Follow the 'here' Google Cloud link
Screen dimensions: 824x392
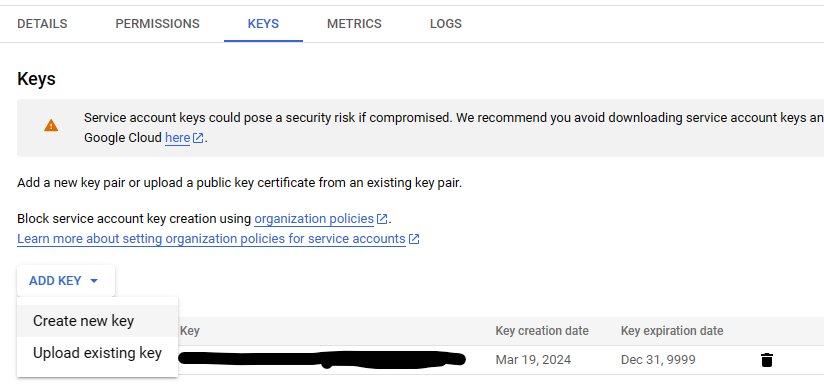coord(178,138)
